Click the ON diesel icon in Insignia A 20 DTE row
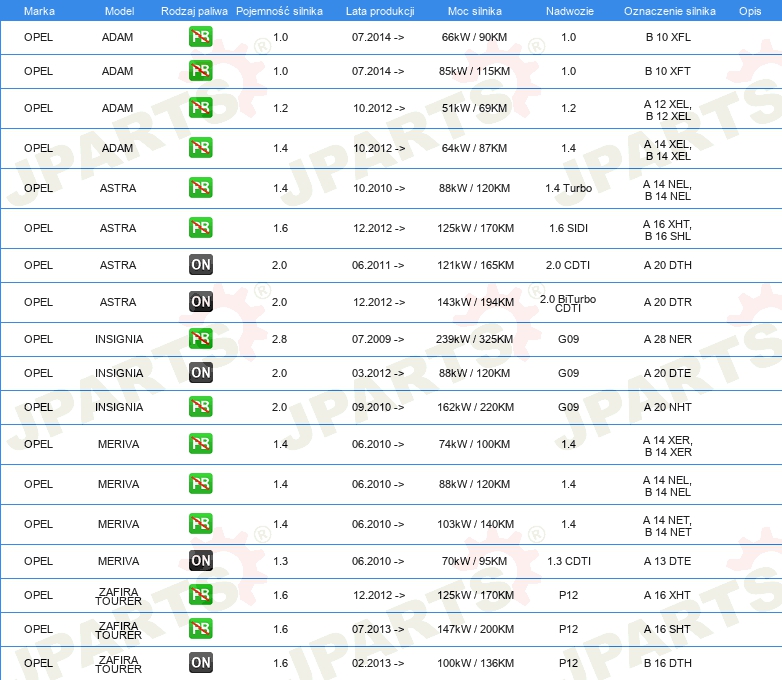This screenshot has height=680, width=782. pyautogui.click(x=201, y=373)
